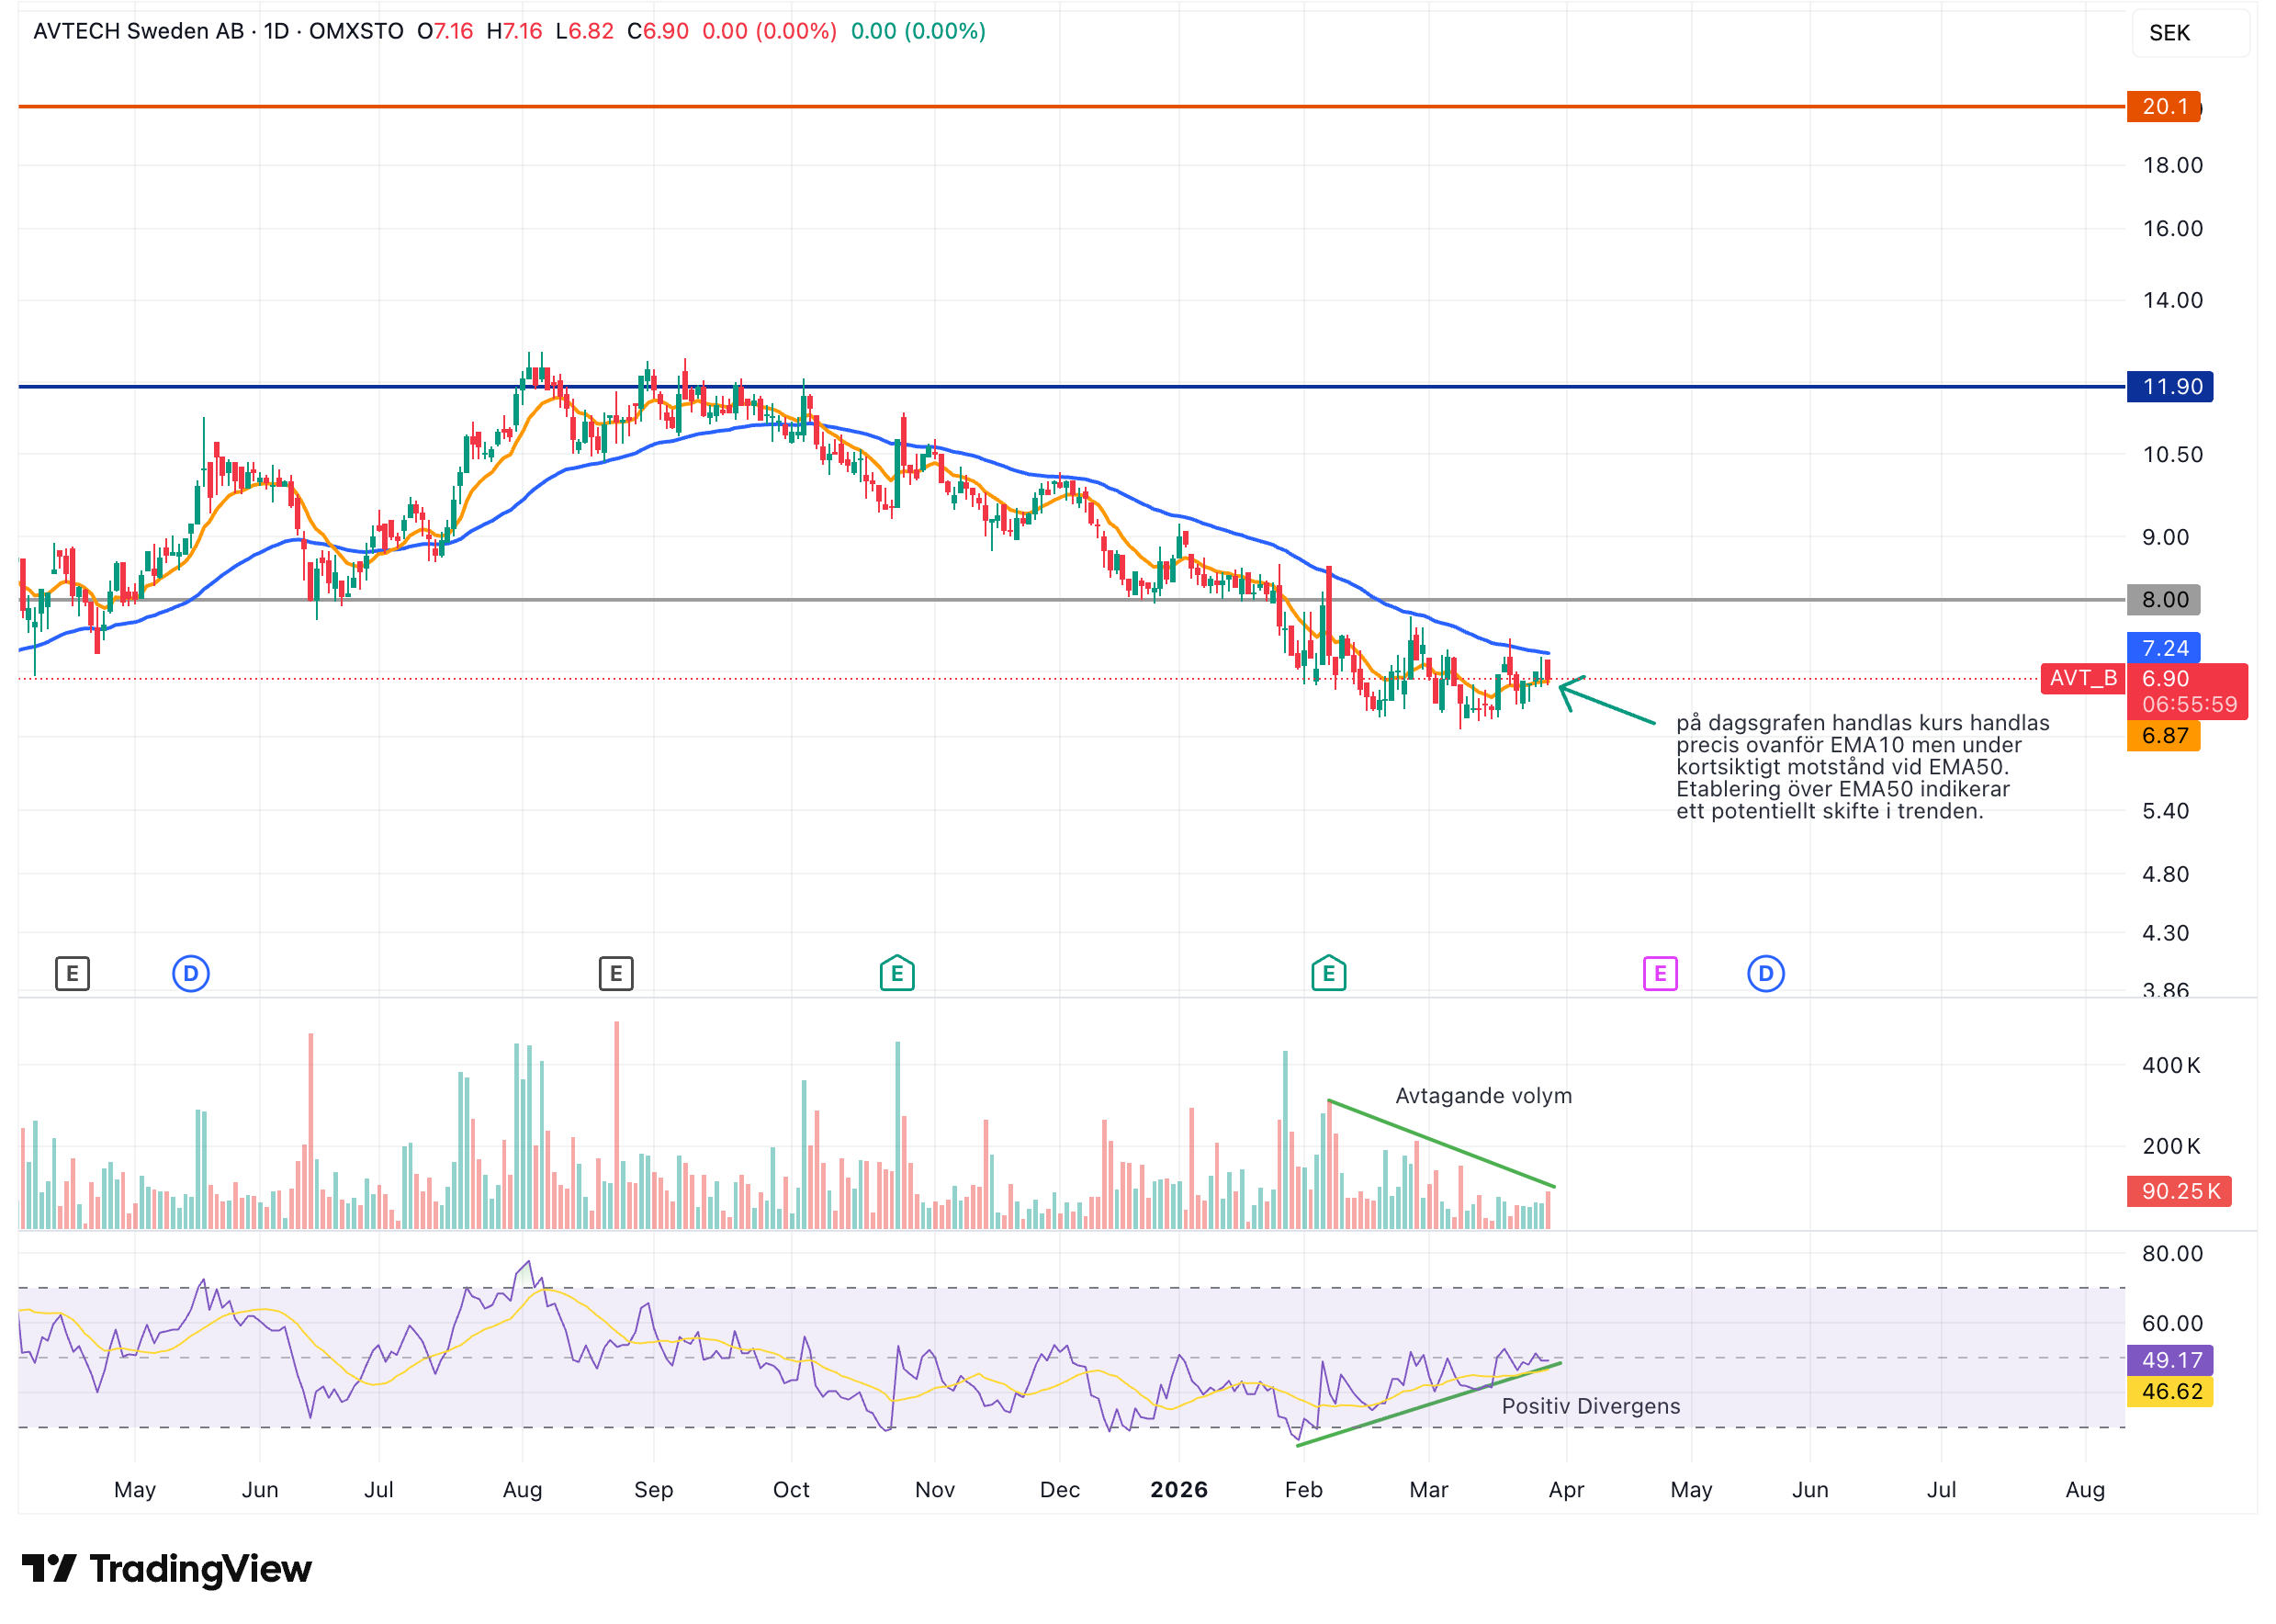Click the purple upcoming earnings E marker
The height and width of the screenshot is (1624, 2276).
point(1660,973)
